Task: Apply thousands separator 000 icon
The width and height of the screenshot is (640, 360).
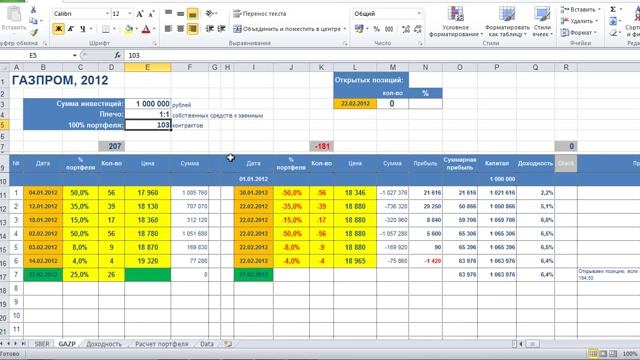Action: coord(389,29)
